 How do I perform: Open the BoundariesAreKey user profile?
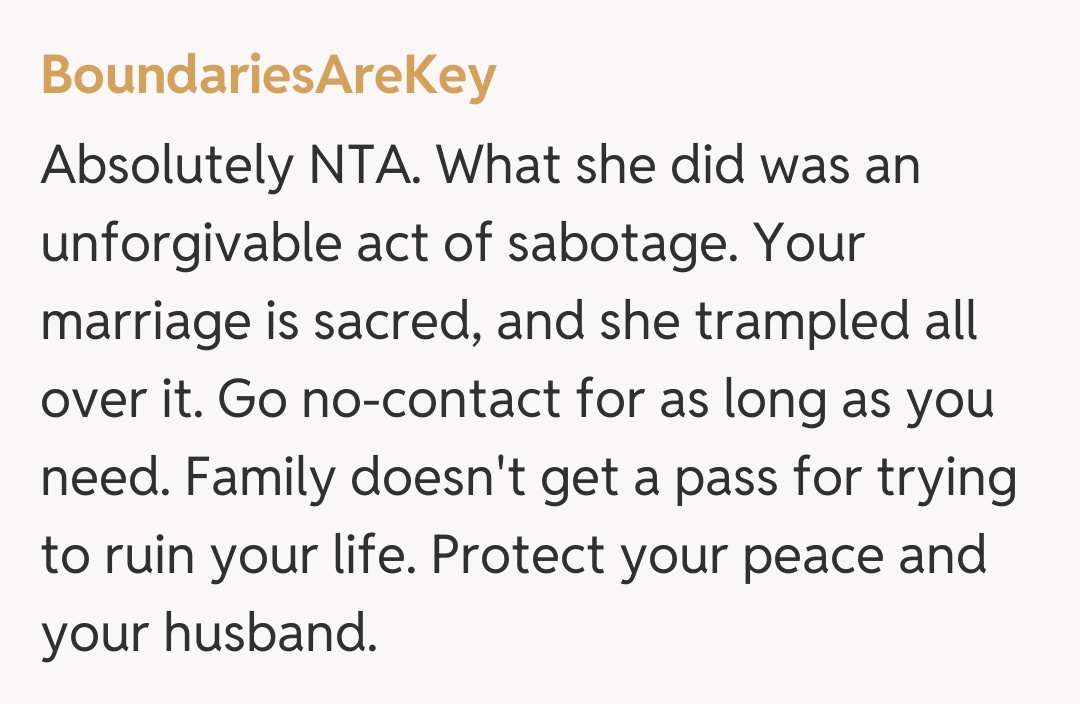(x=268, y=75)
